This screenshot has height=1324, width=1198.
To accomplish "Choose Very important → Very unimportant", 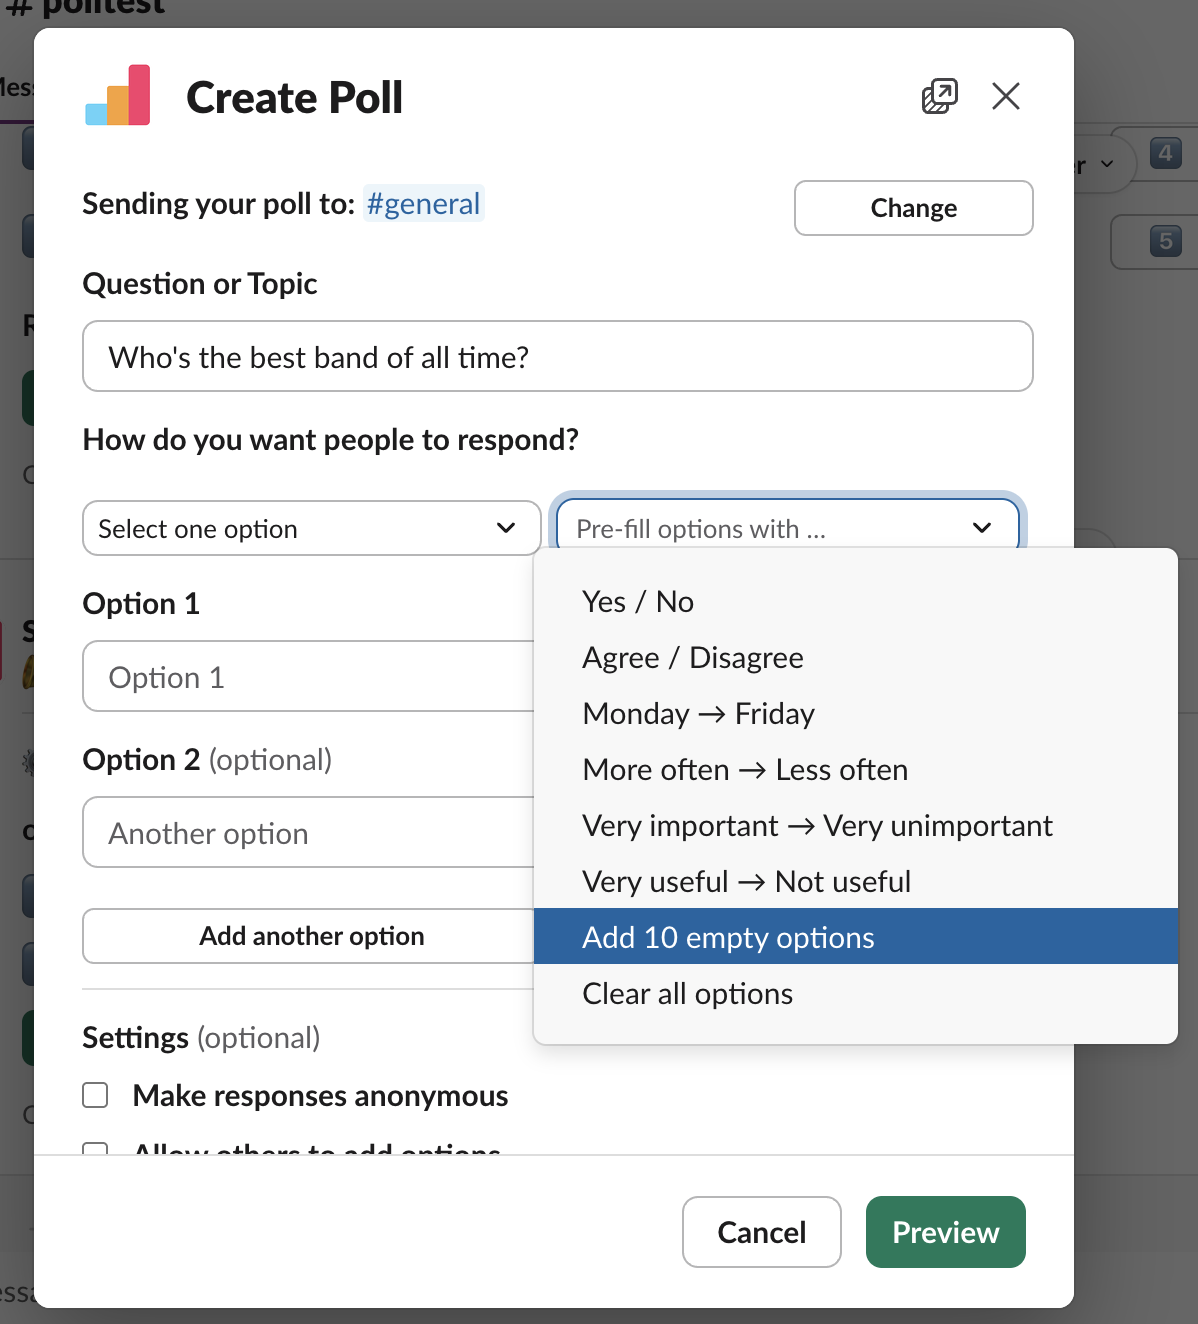I will (817, 826).
